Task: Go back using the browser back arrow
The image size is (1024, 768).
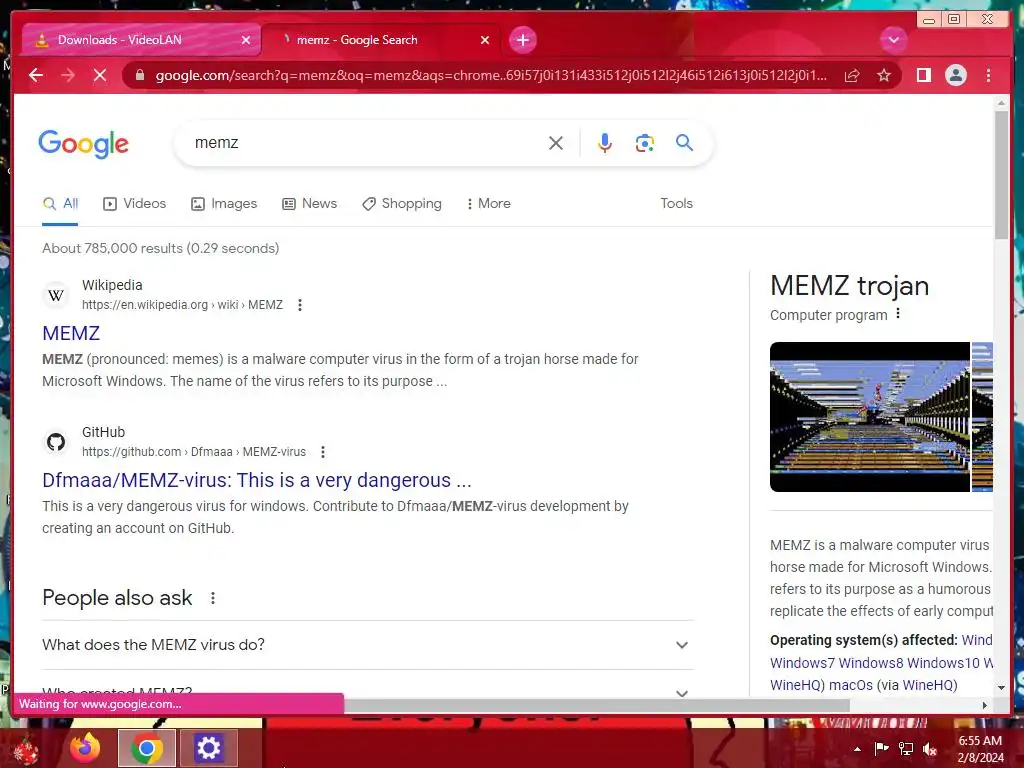Action: point(36,75)
